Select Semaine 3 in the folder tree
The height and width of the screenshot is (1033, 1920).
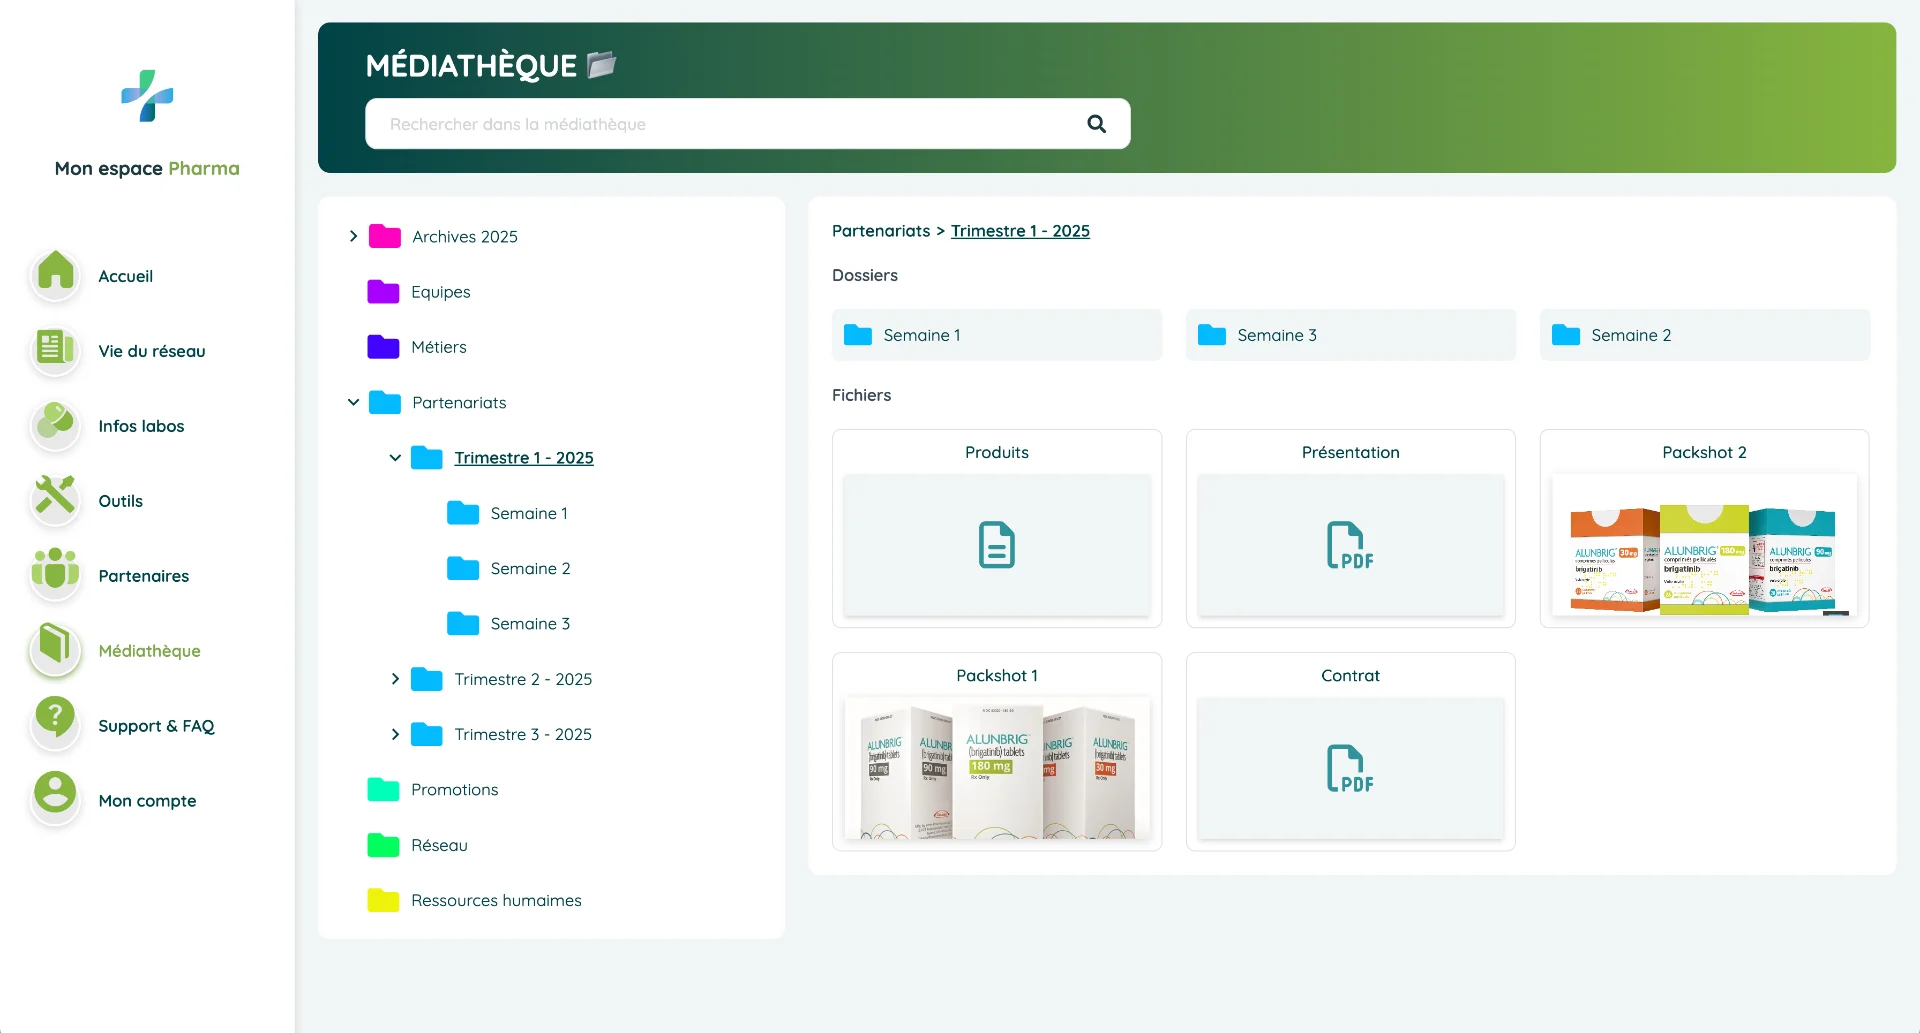[x=530, y=624]
